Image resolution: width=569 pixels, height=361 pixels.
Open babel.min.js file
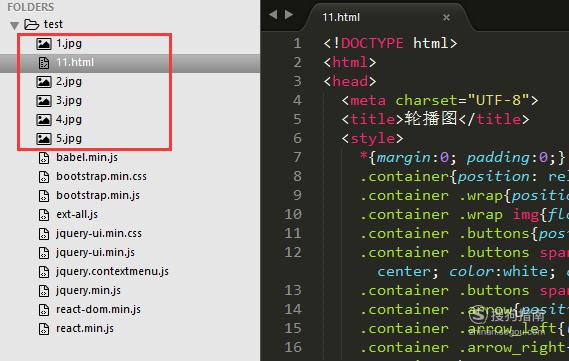87,157
